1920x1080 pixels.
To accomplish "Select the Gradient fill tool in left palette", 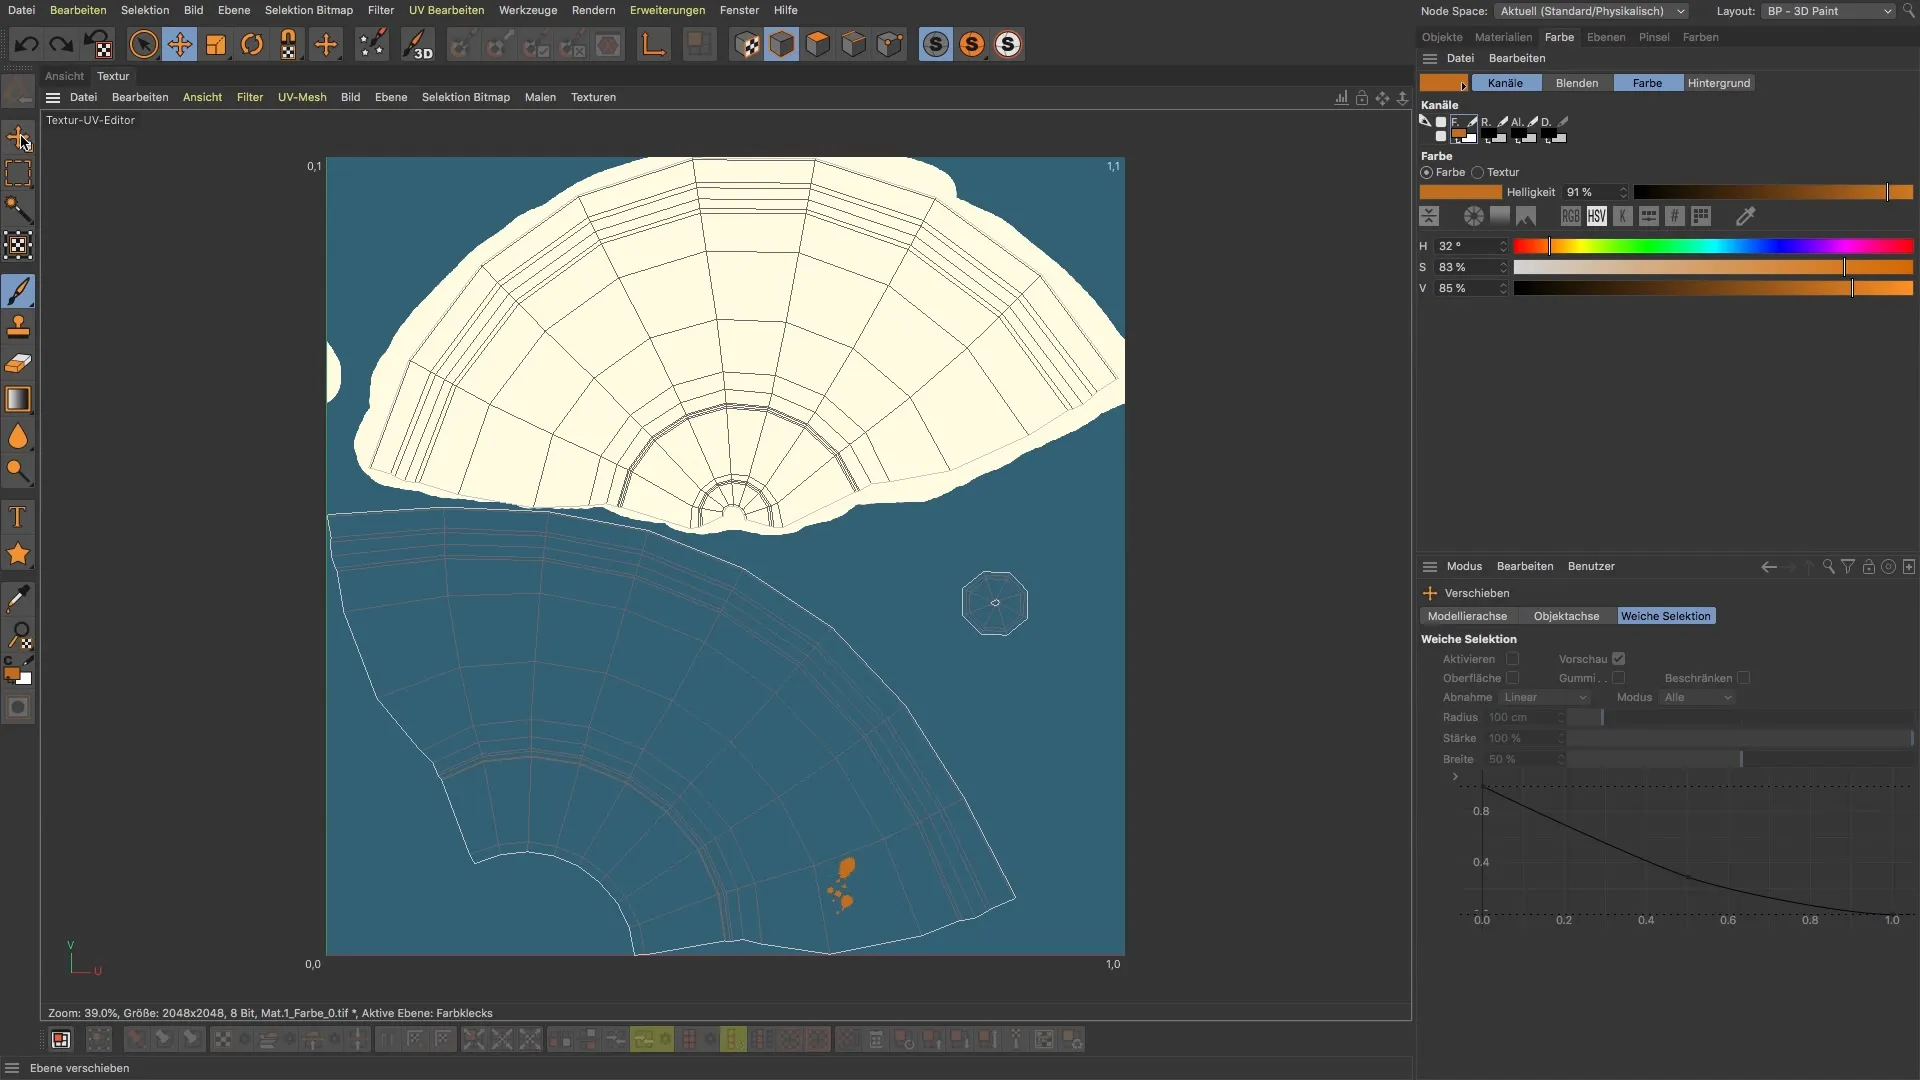I will [x=18, y=400].
